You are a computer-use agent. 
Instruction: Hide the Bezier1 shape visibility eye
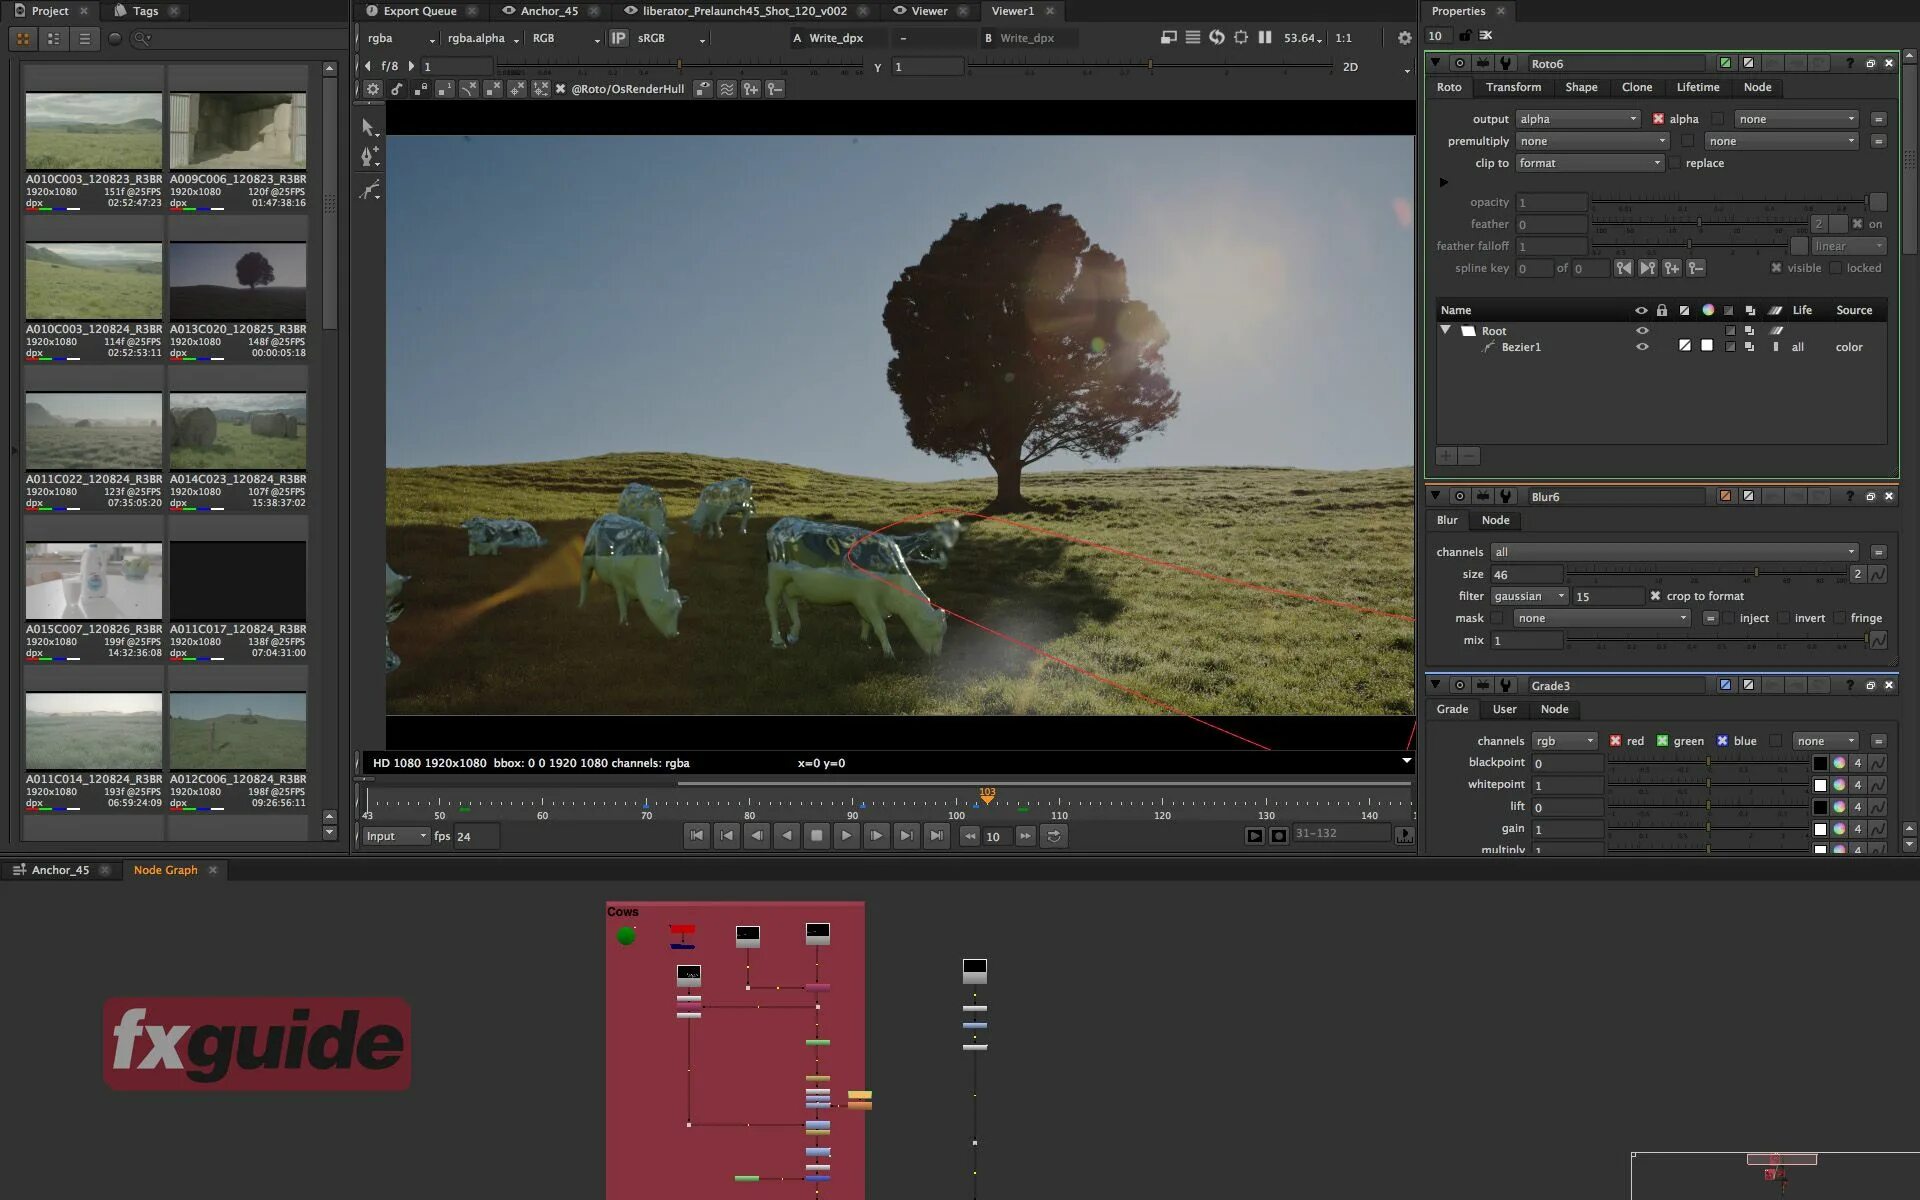click(1641, 347)
